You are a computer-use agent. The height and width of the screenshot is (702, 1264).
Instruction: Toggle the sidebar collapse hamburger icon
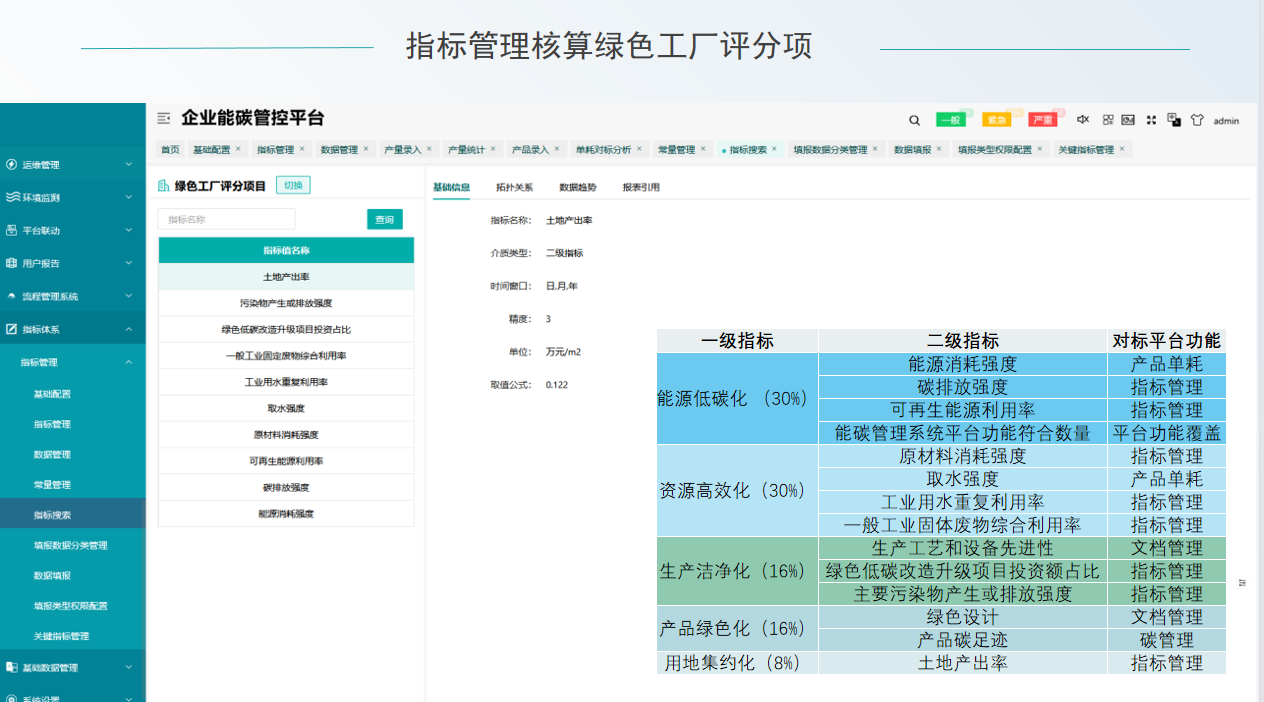pos(164,118)
